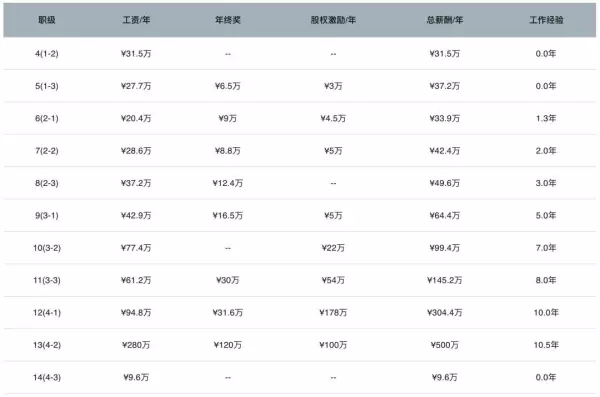Click the 股权激励/年 column header
The height and width of the screenshot is (397, 600).
pos(333,20)
